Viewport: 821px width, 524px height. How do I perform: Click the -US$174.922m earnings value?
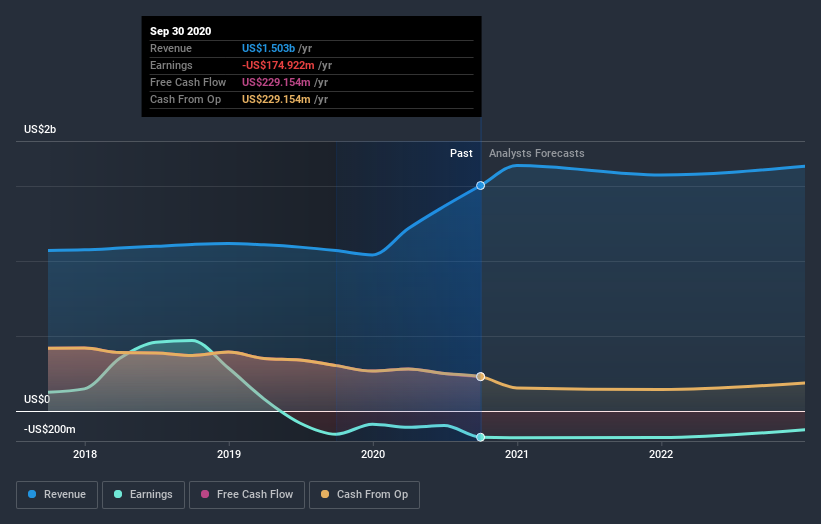(278, 65)
